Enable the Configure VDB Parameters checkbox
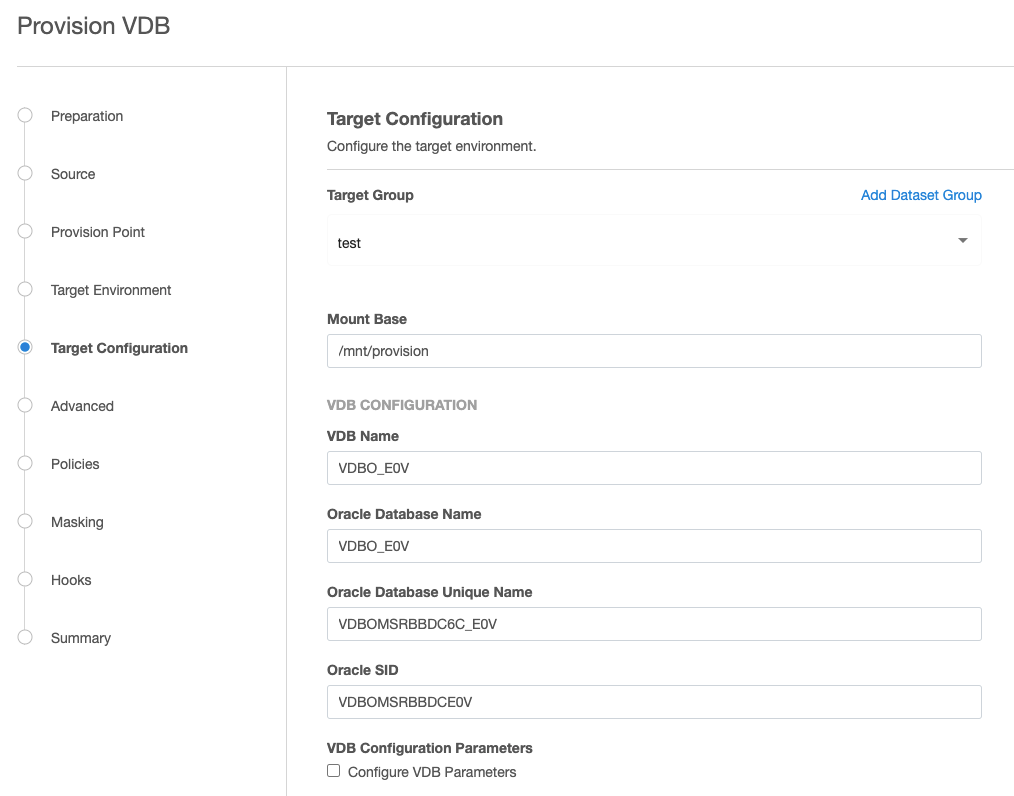 [333, 771]
